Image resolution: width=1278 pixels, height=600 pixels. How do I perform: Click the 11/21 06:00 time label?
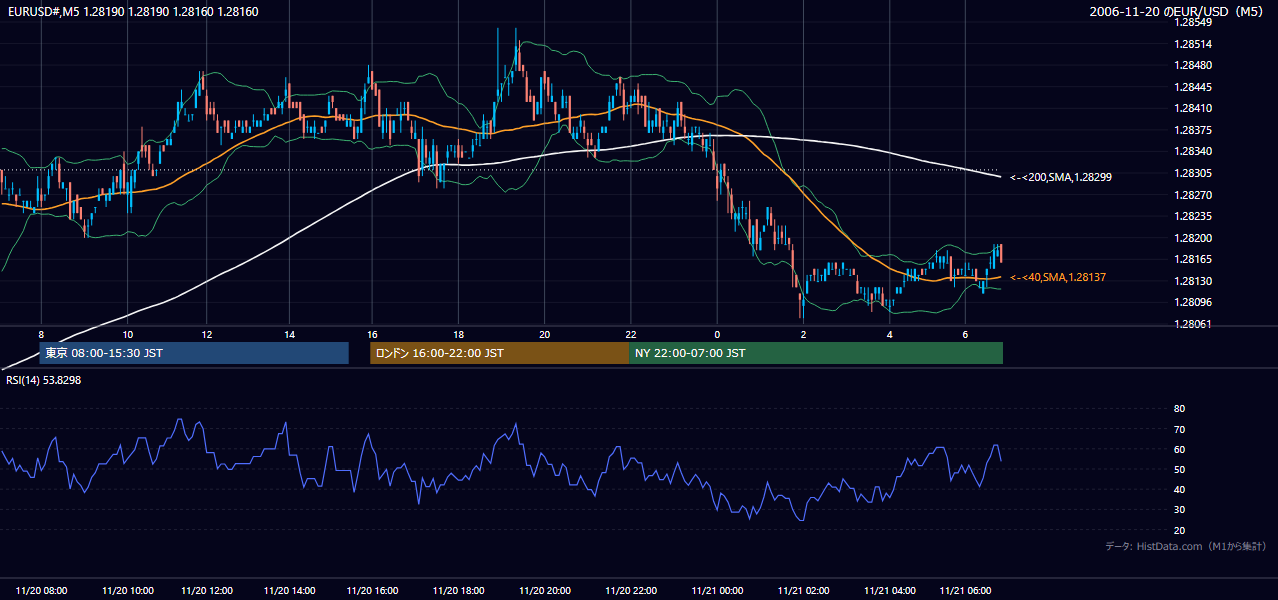[x=965, y=591]
